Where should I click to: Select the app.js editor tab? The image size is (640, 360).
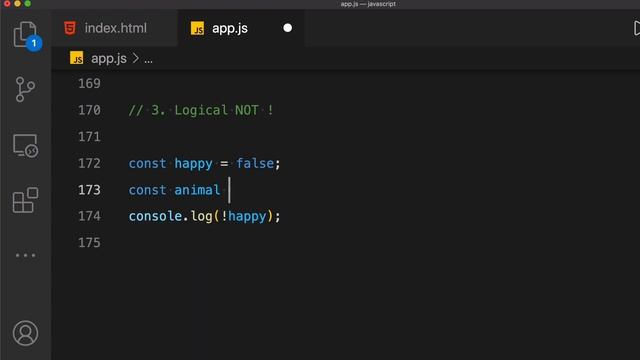click(241, 28)
